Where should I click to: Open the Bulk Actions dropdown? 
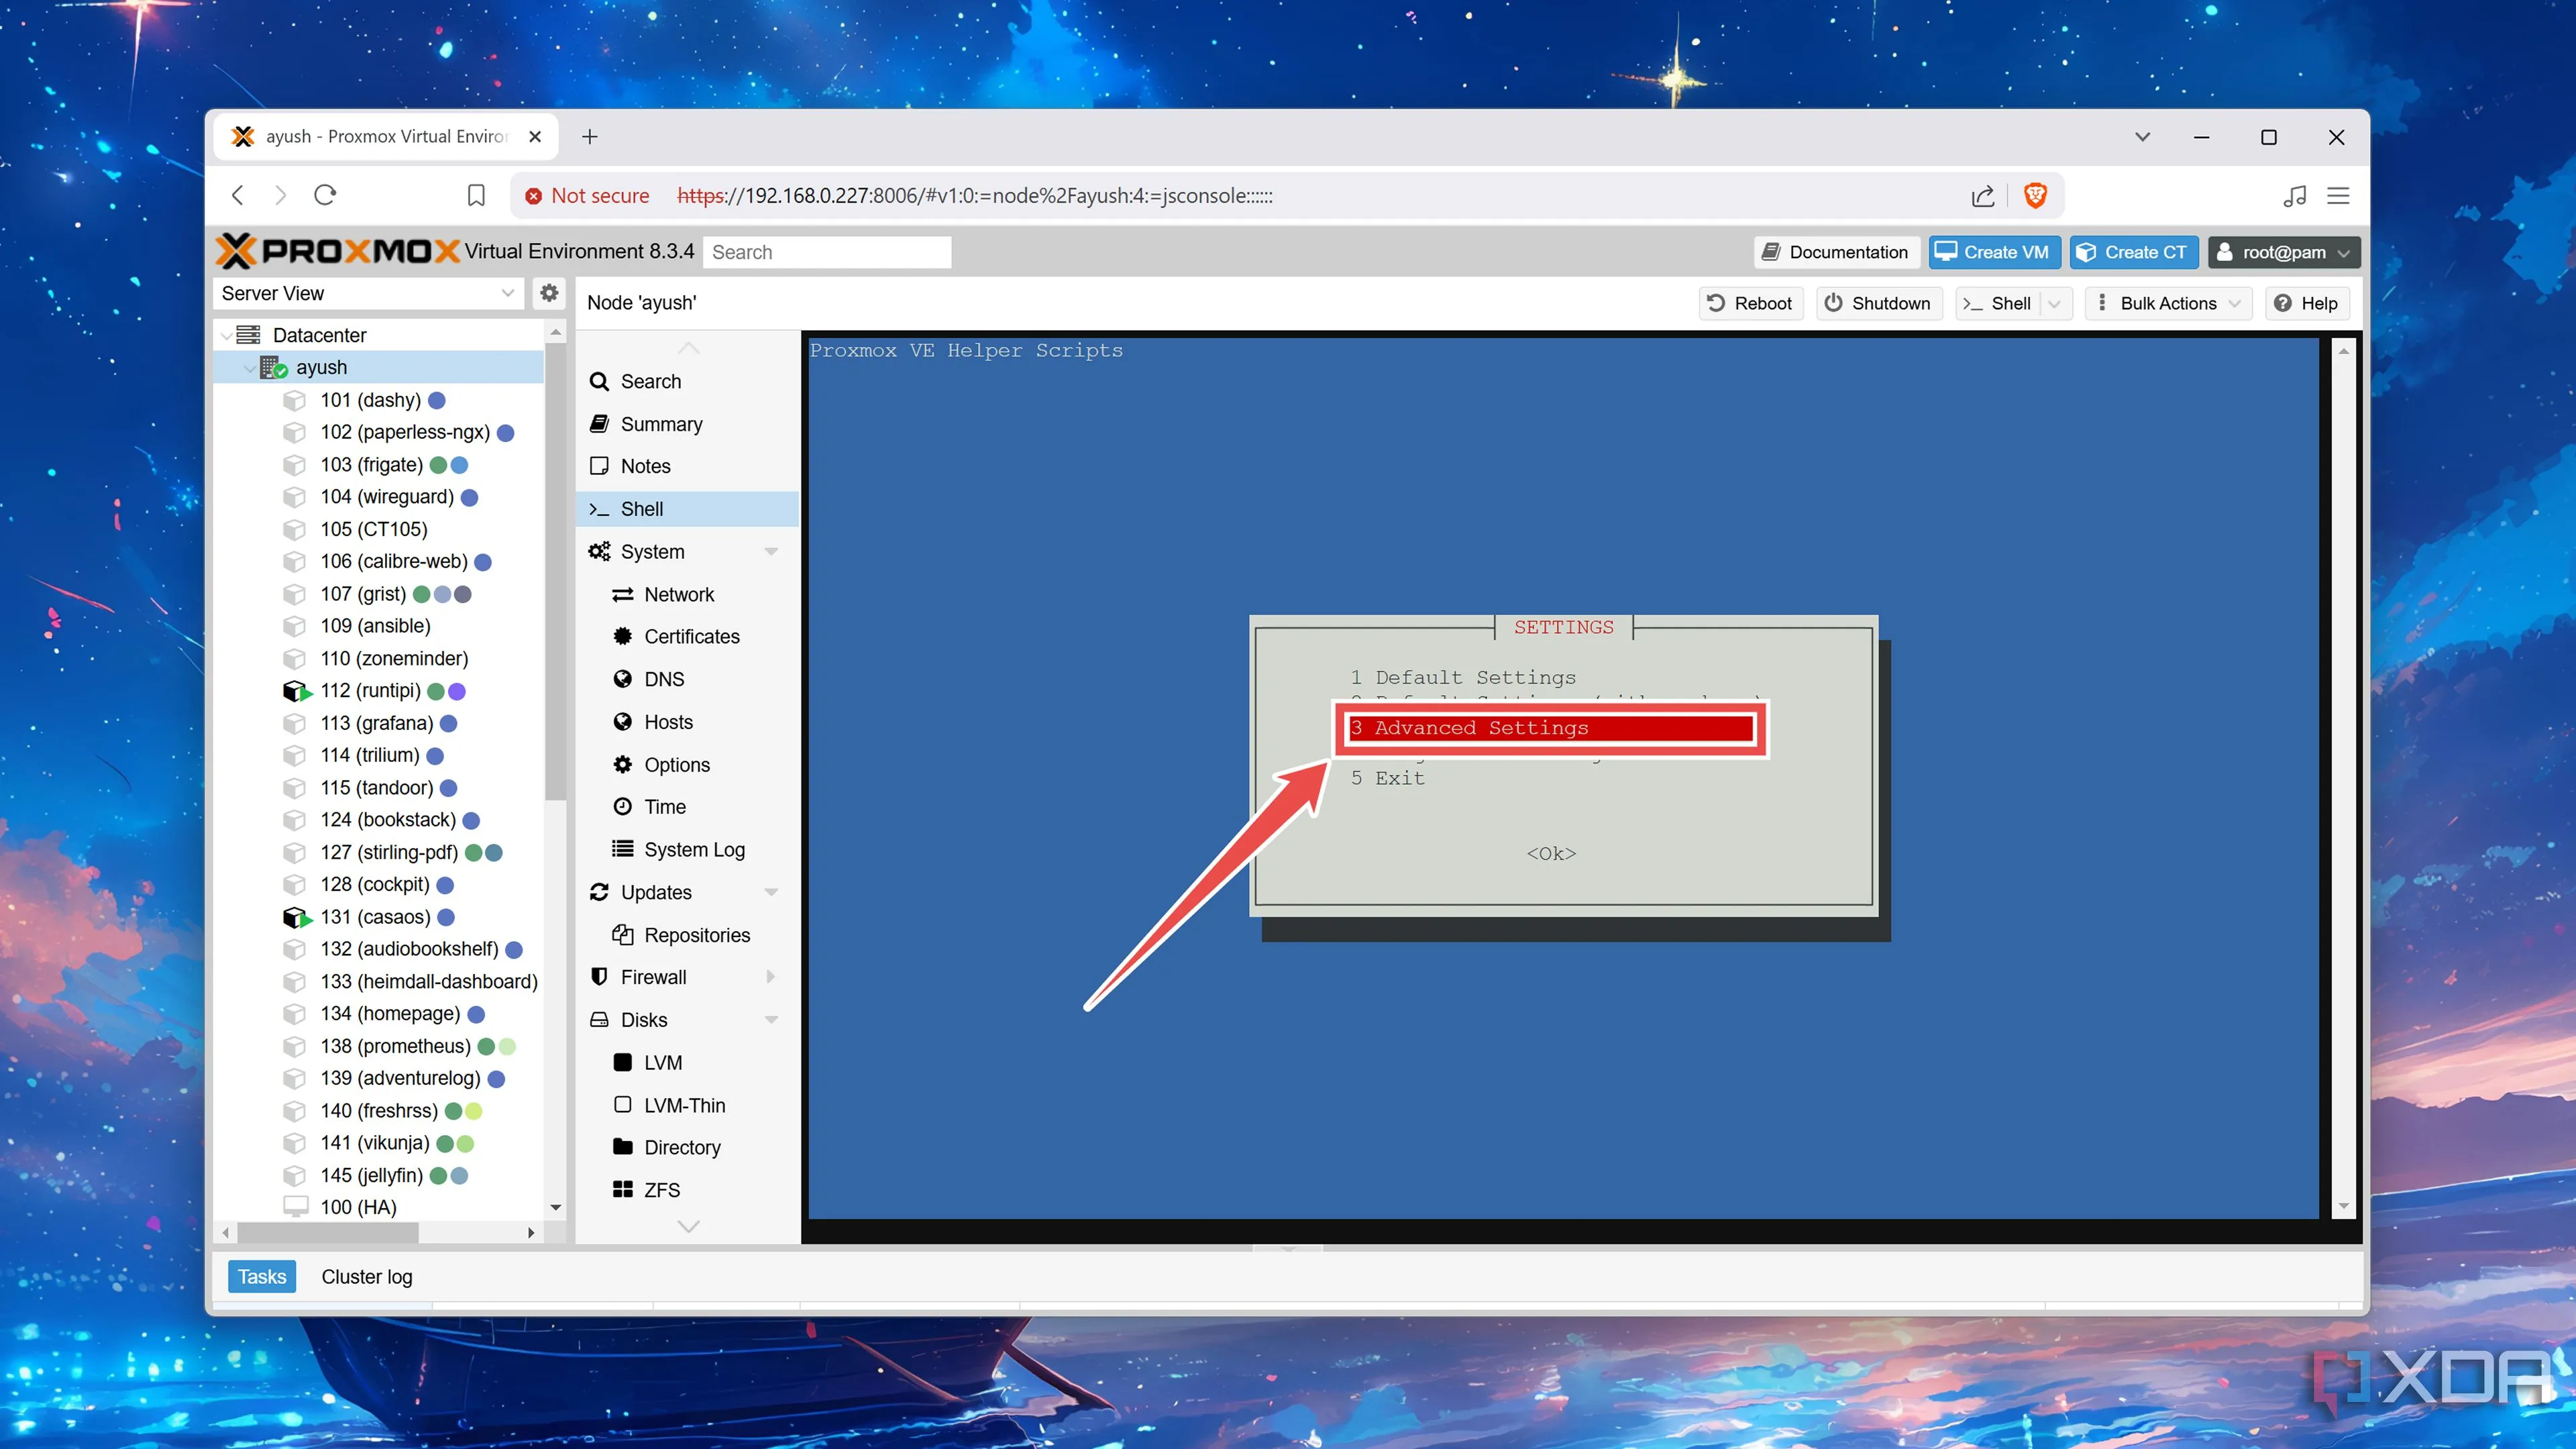(x=2168, y=303)
